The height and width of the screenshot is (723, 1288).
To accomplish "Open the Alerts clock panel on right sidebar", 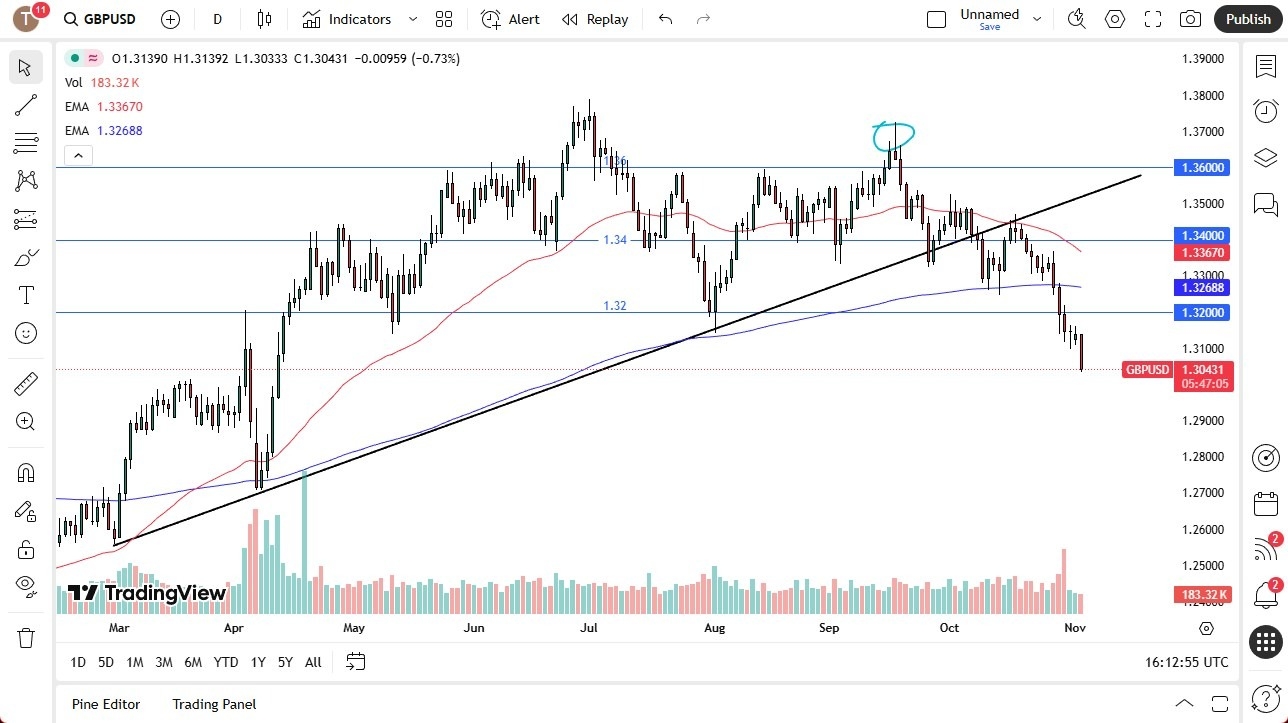I will click(1265, 110).
